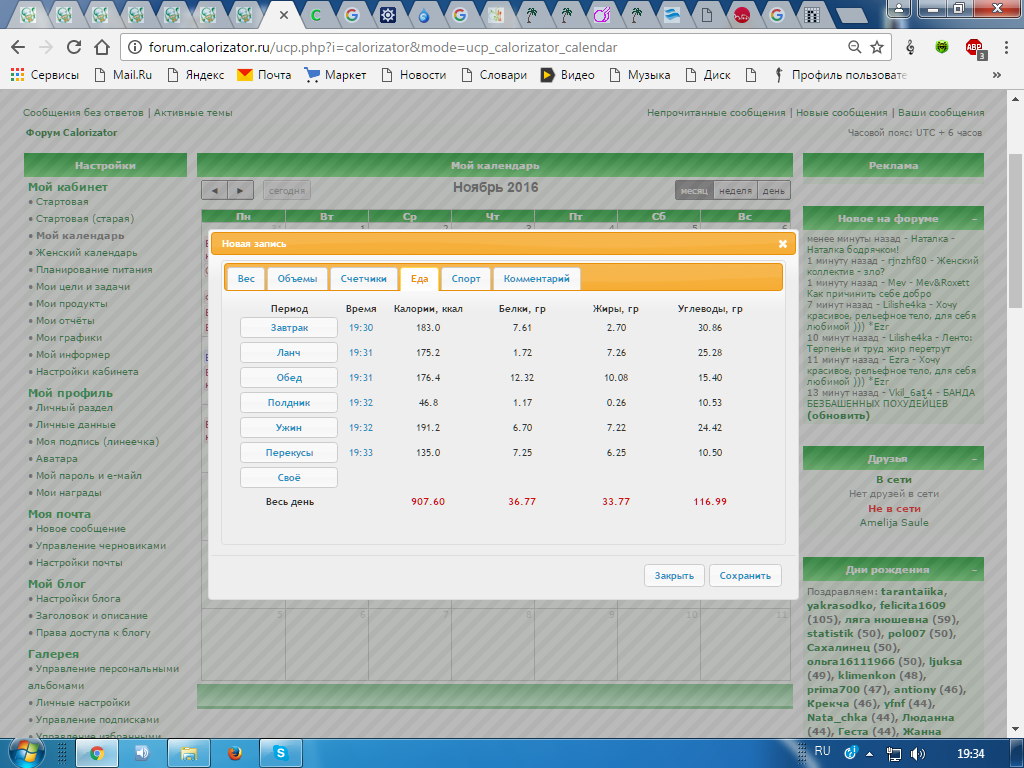
Task: Show hidden system tray icons
Action: [x=869, y=754]
